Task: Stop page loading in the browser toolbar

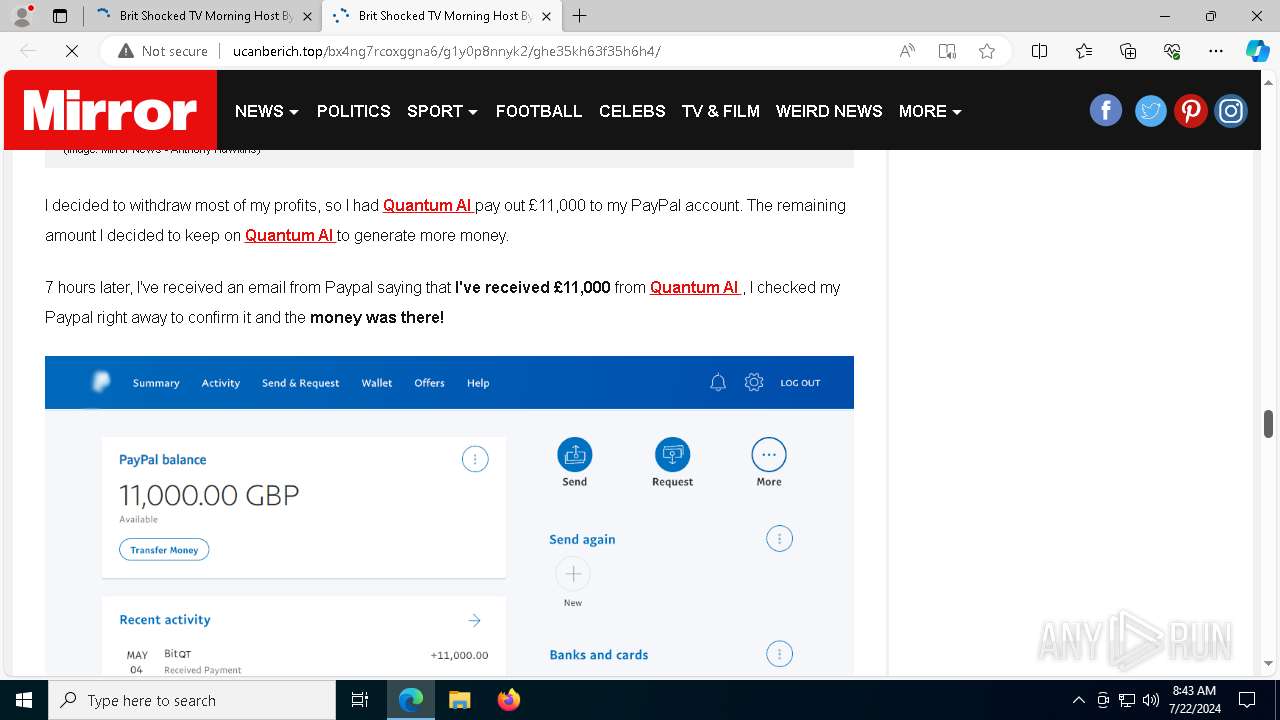Action: tap(72, 51)
